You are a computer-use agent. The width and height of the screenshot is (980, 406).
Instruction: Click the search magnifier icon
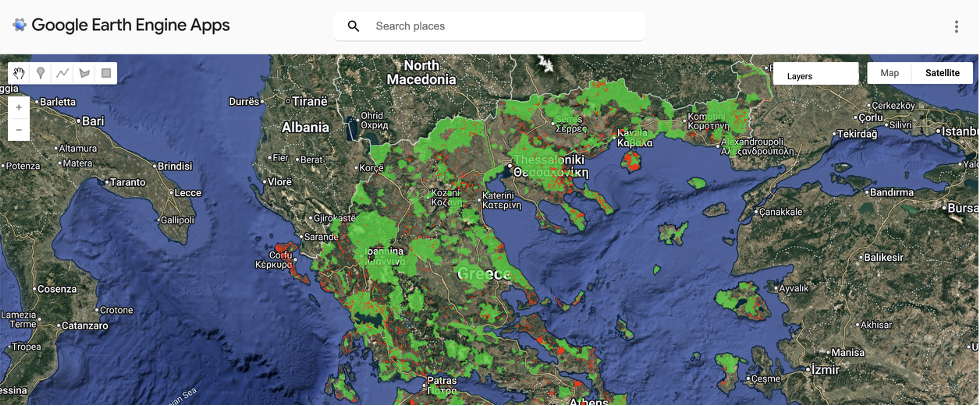click(x=353, y=26)
